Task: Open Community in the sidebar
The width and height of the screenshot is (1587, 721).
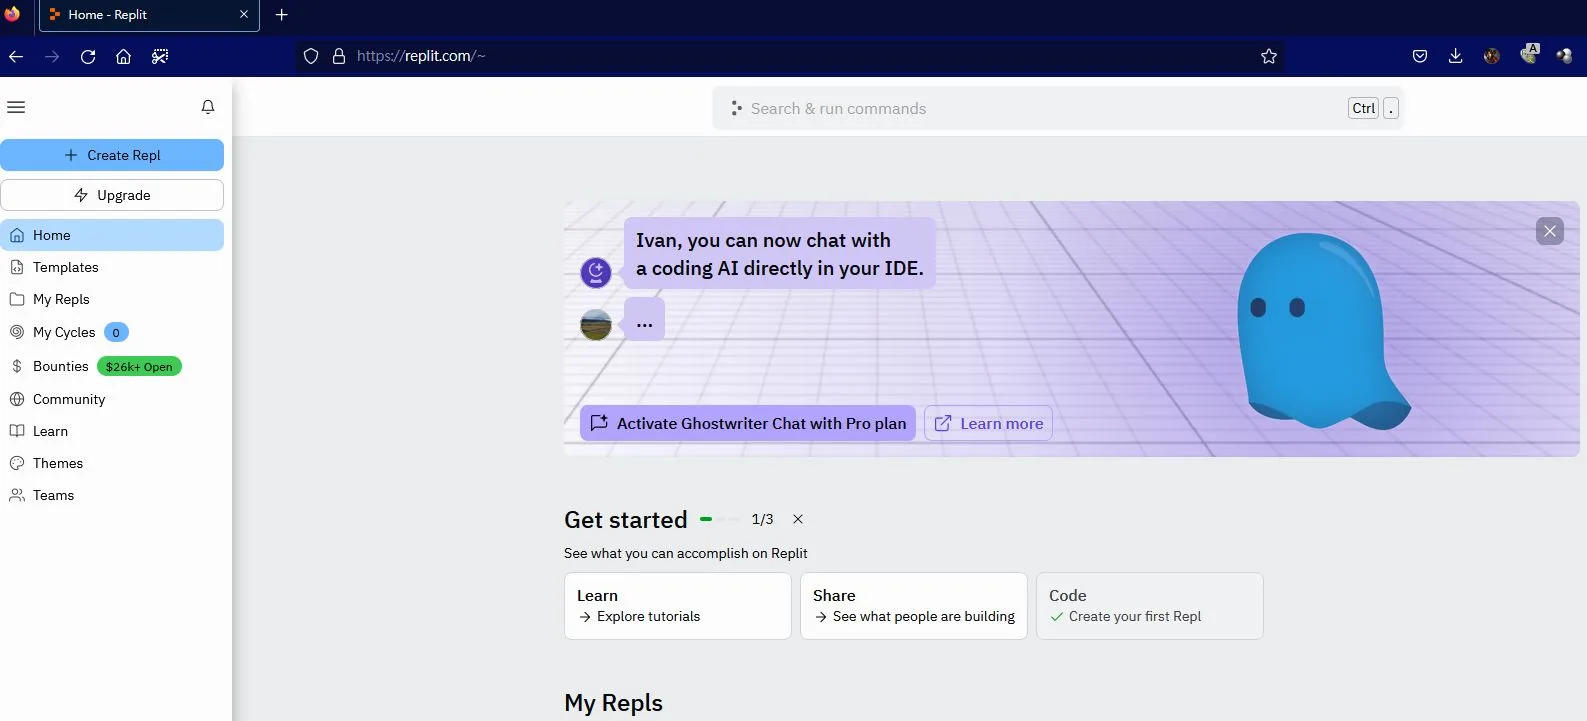Action: pos(112,399)
